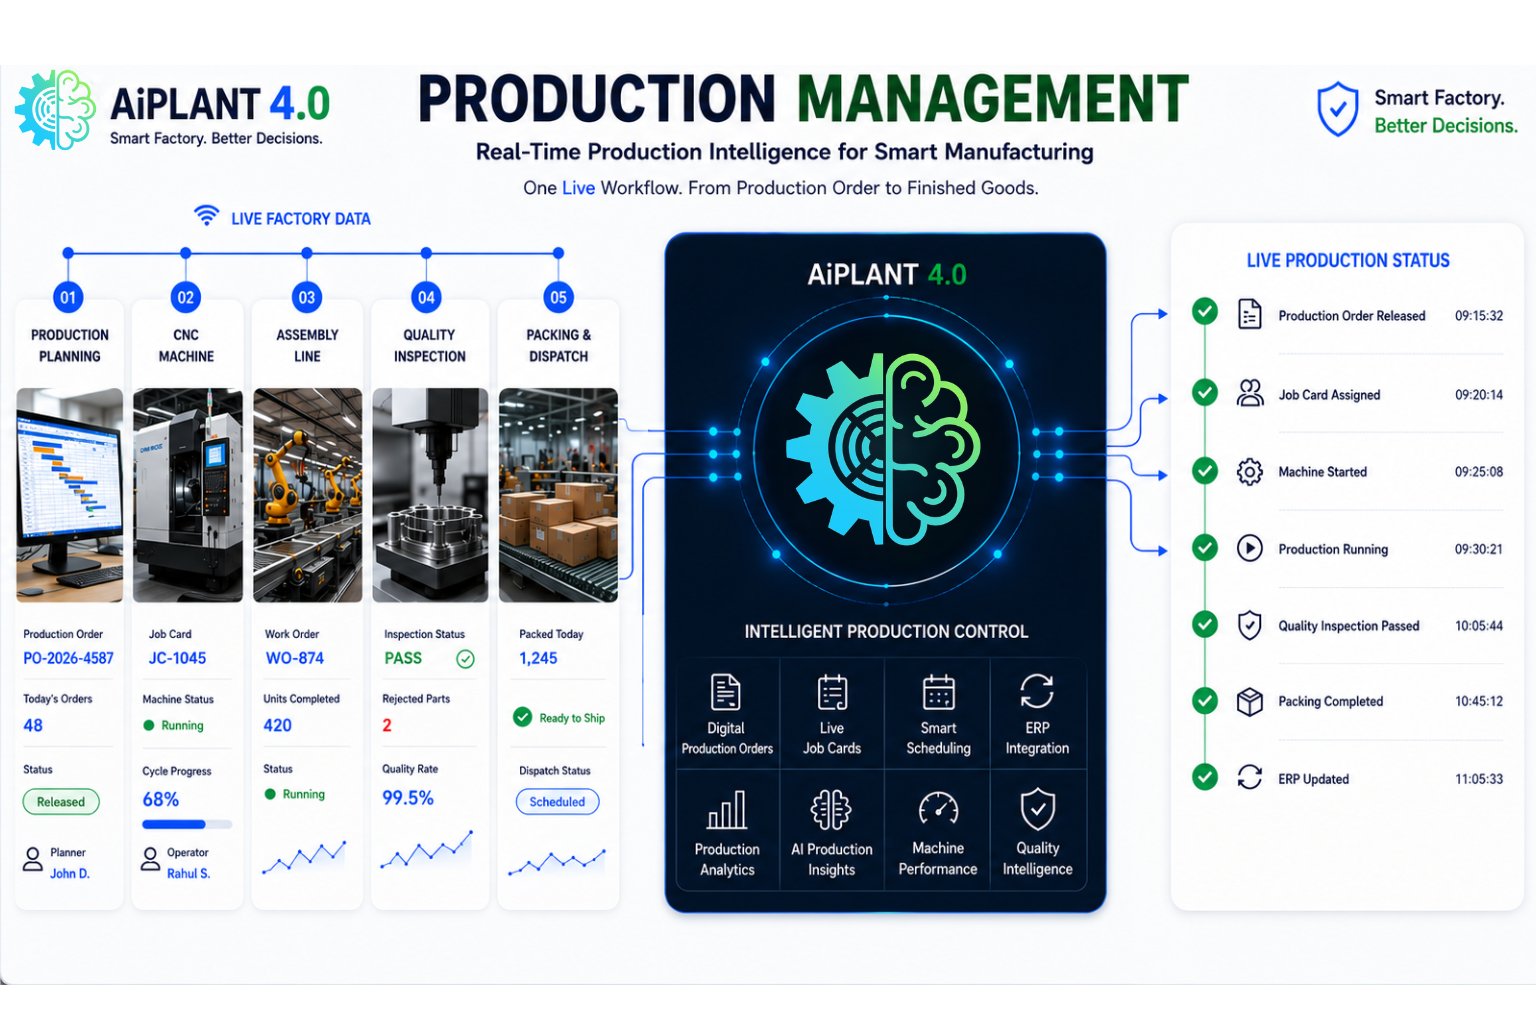Click the Inspection Status PASS check circle
Image resolution: width=1536 pixels, height=1024 pixels.
[465, 658]
